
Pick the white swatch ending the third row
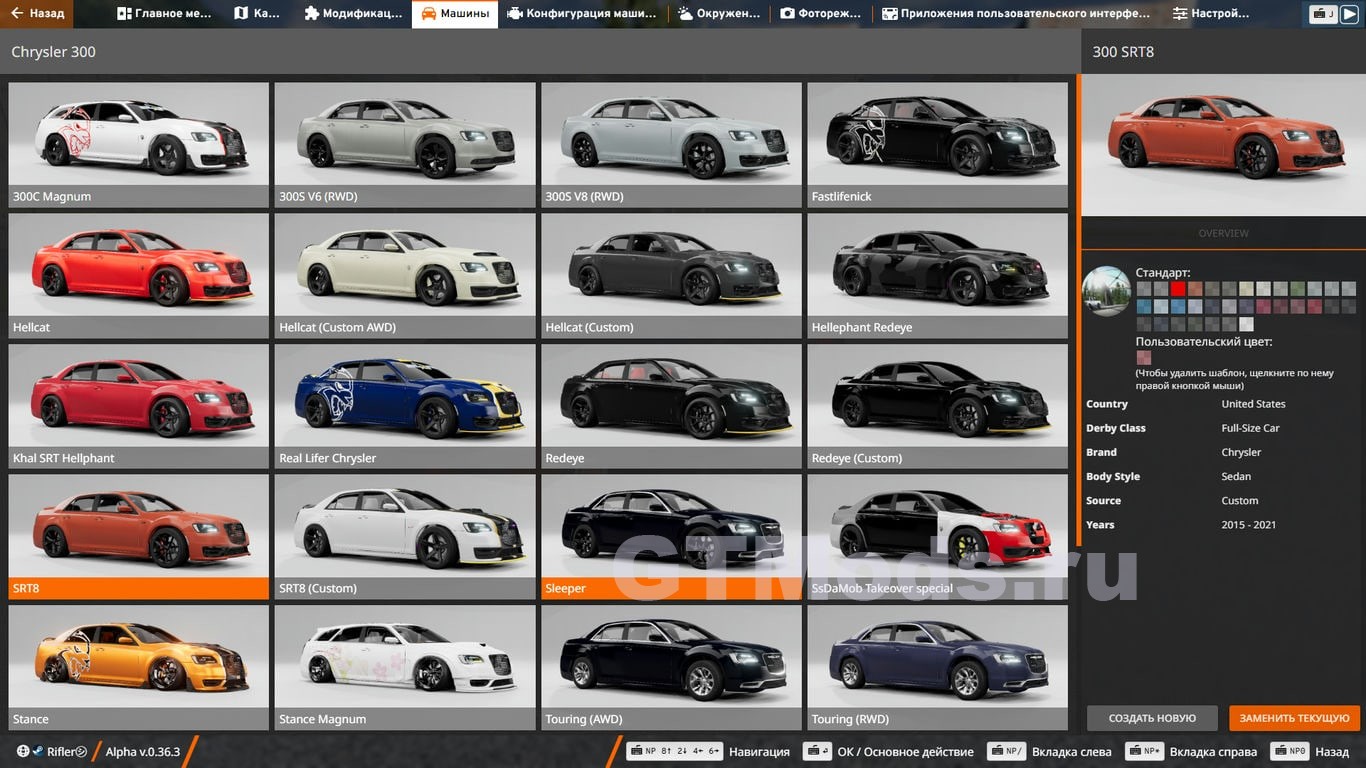coord(1246,324)
